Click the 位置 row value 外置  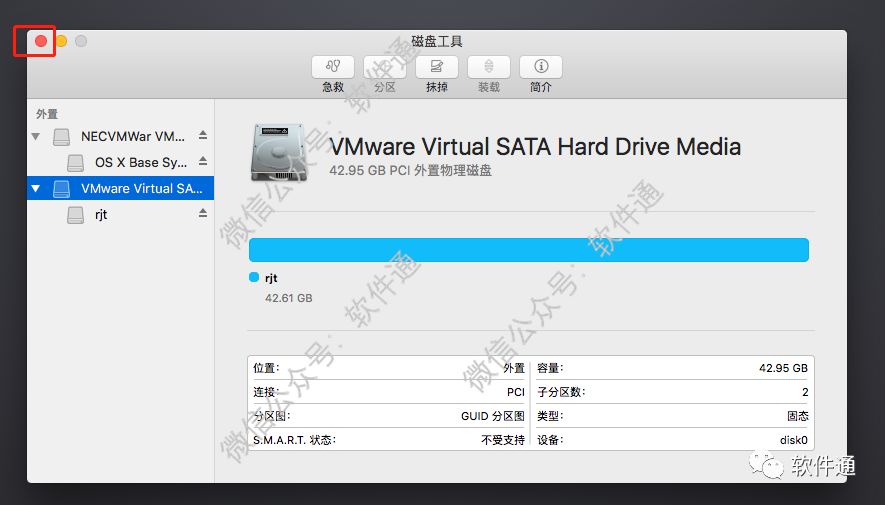pos(514,368)
